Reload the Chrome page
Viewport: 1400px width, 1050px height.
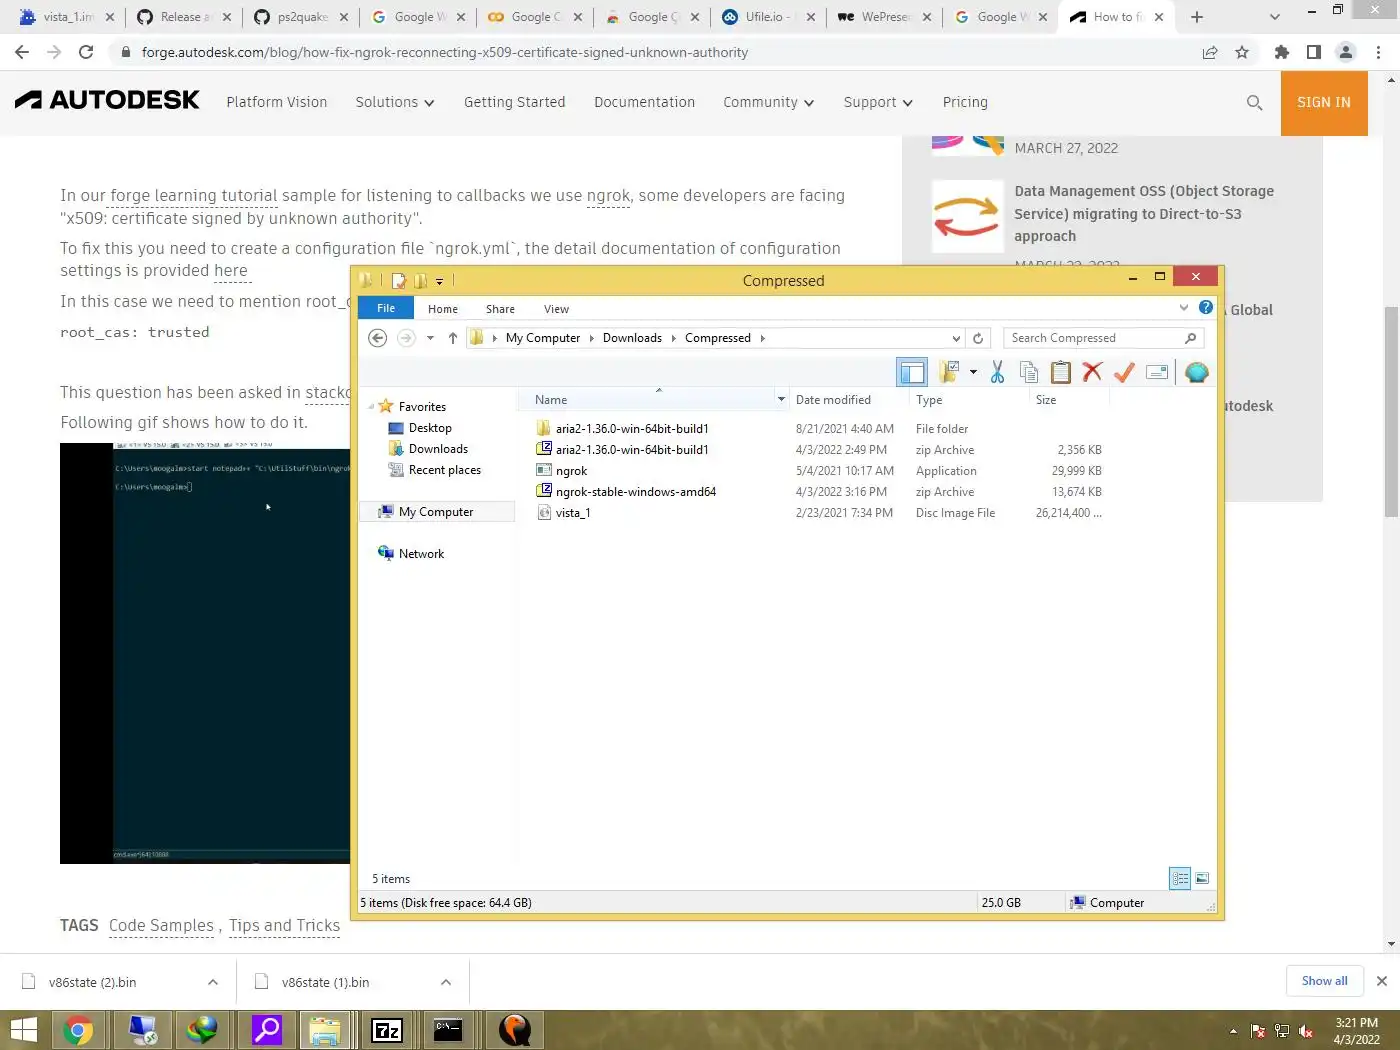point(86,52)
